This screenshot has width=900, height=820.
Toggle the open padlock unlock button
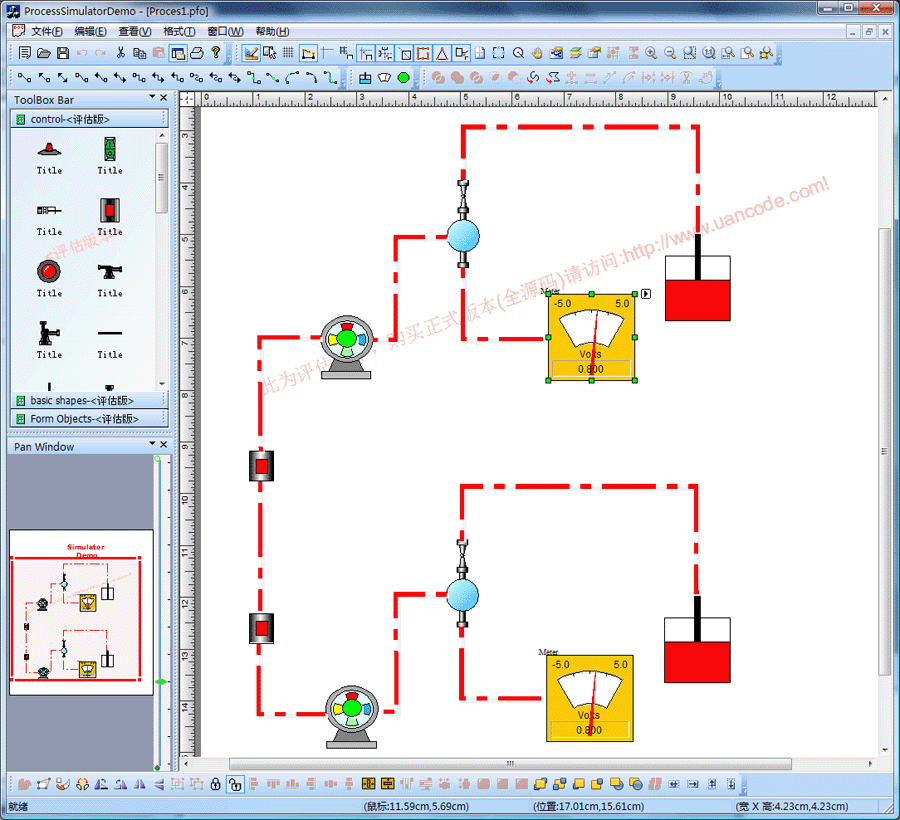234,784
